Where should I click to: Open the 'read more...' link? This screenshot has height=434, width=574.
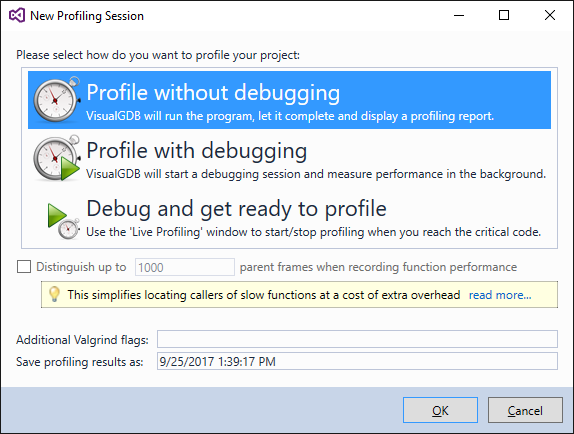[500, 295]
